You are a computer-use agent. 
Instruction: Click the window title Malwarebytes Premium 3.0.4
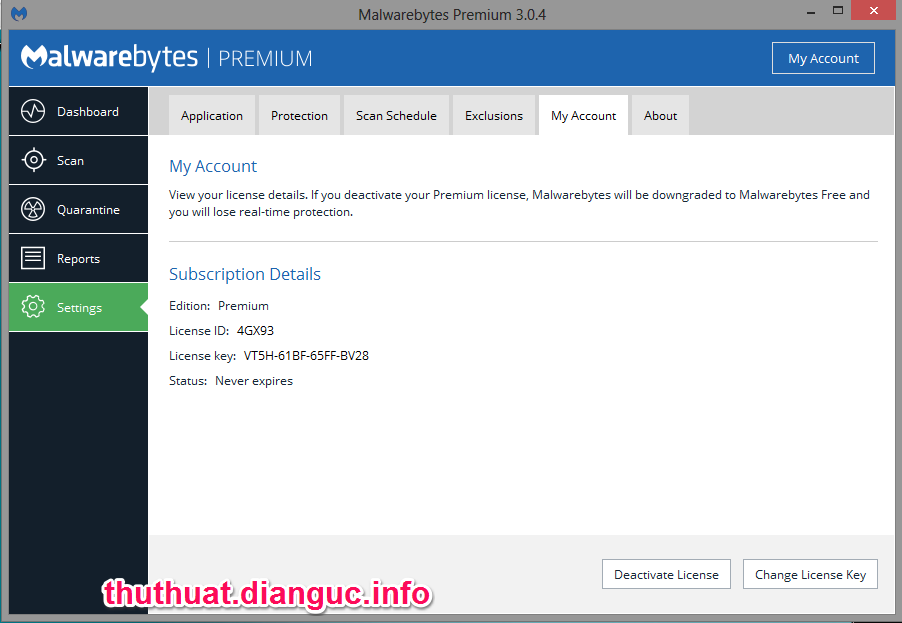click(x=452, y=14)
